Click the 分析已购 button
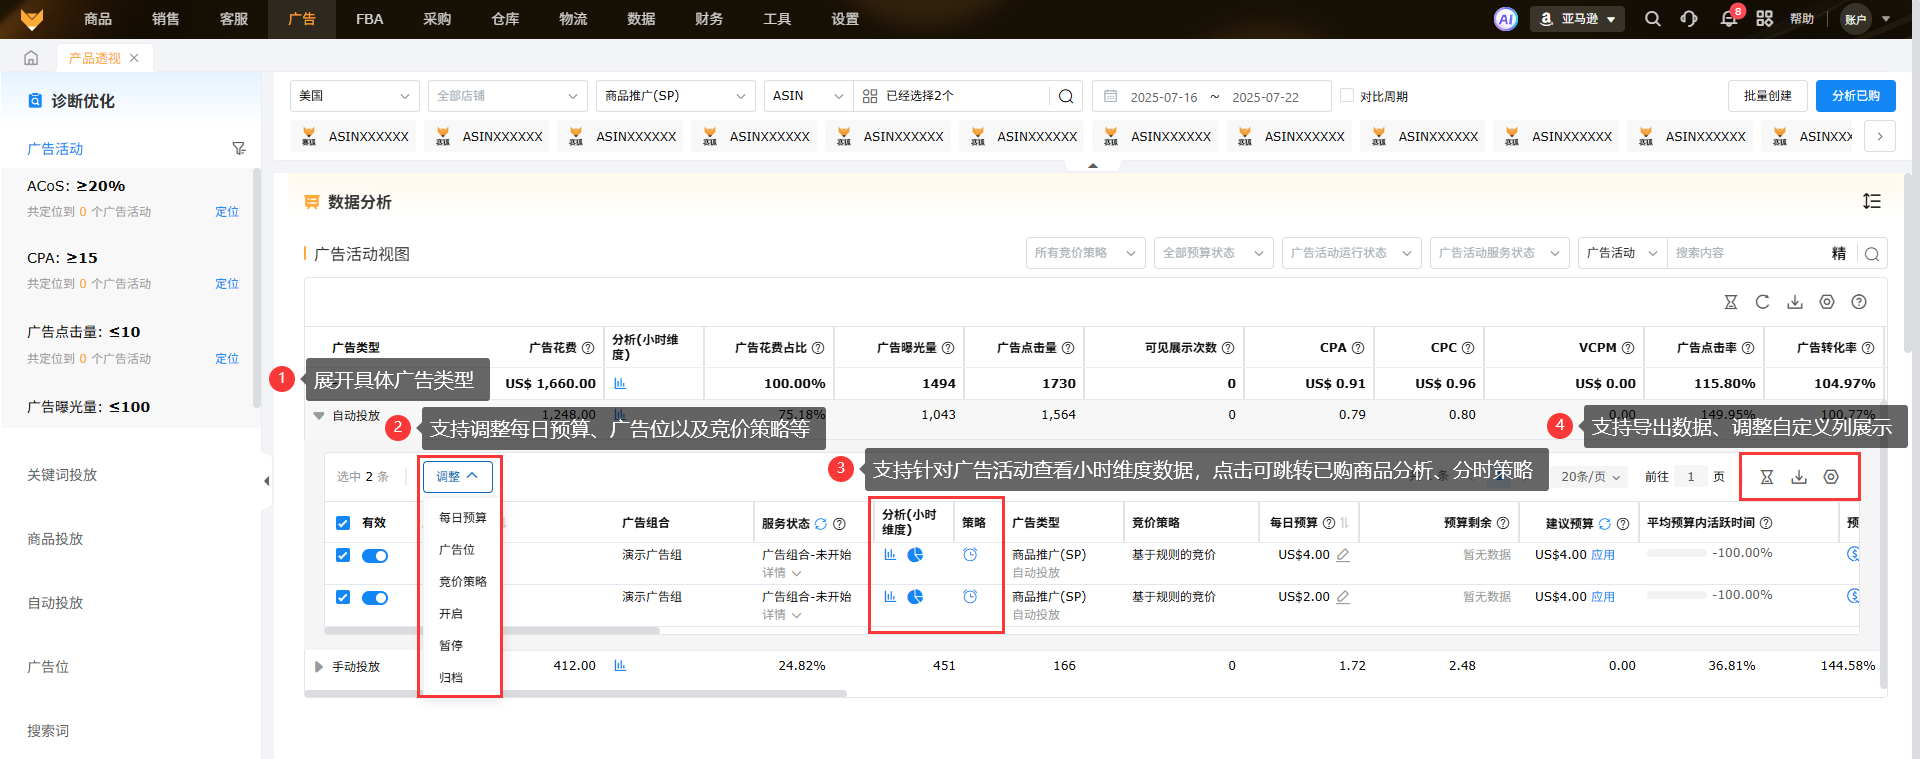 click(1855, 96)
